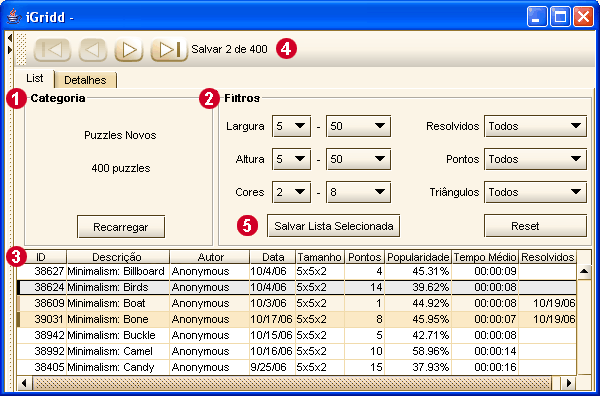600x396 pixels.
Task: Expand side panel with right arrow
Action: tap(10, 50)
